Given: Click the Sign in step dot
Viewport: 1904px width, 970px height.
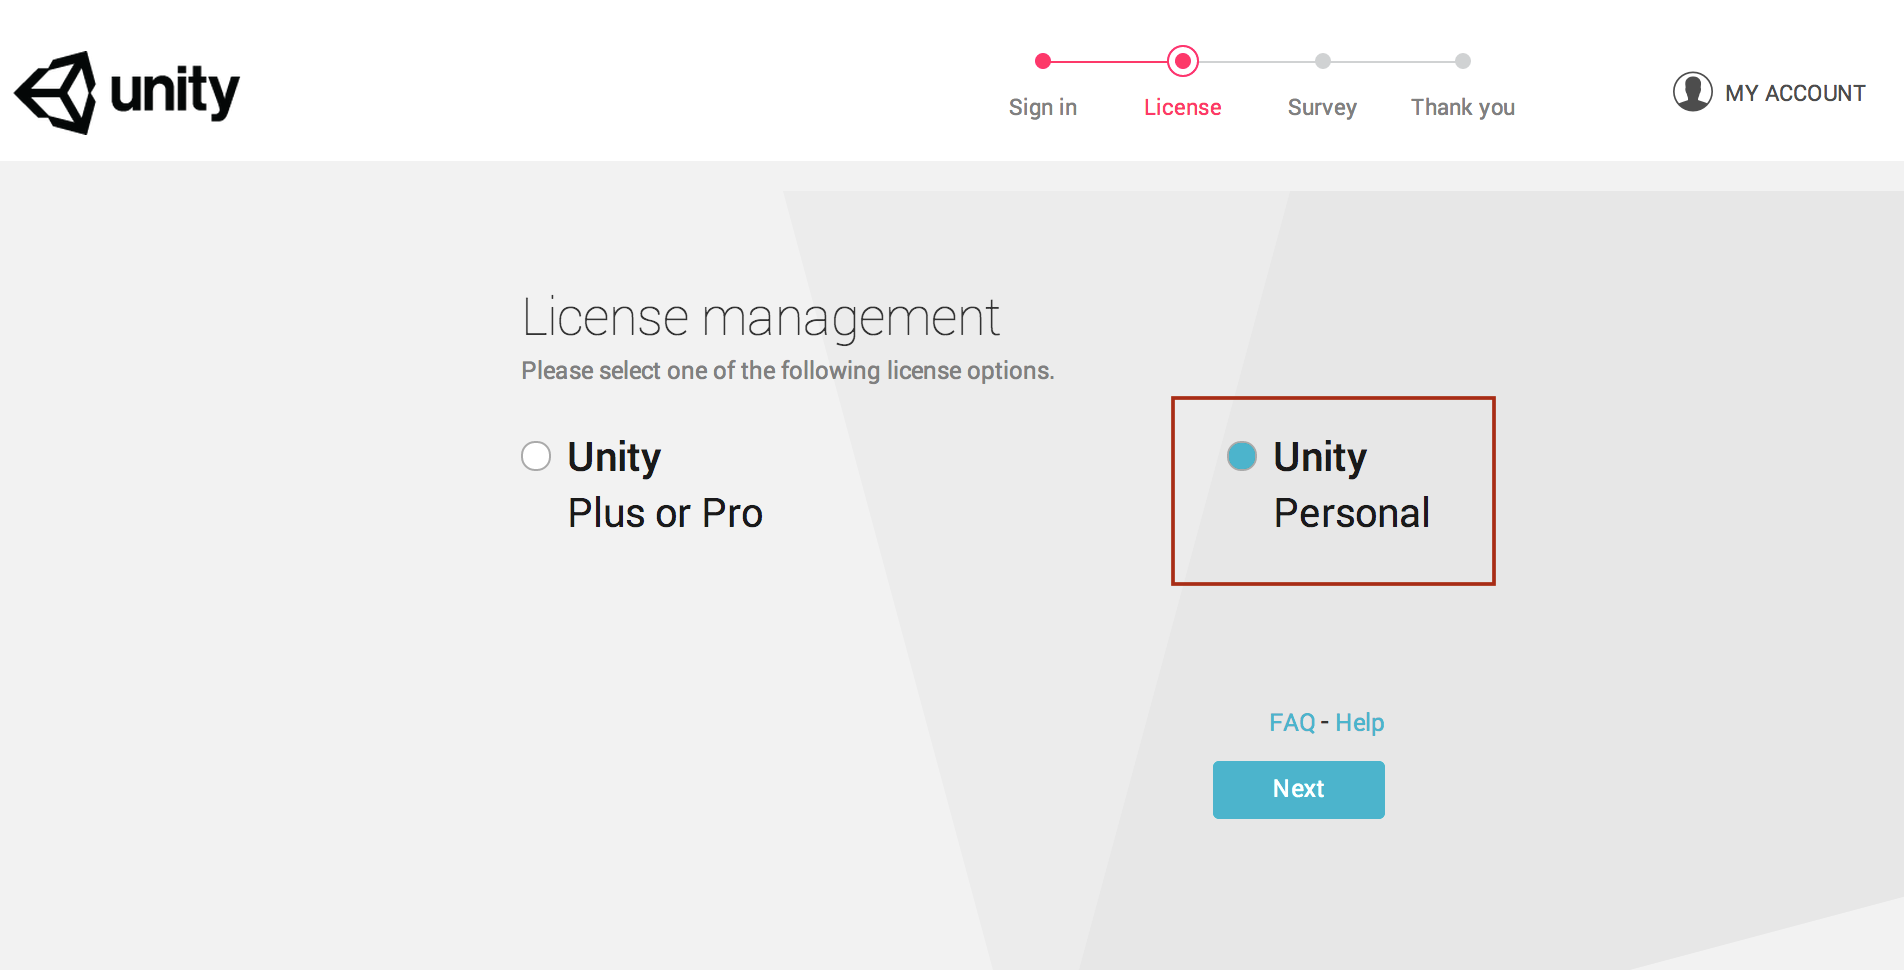Looking at the screenshot, I should (x=1043, y=61).
